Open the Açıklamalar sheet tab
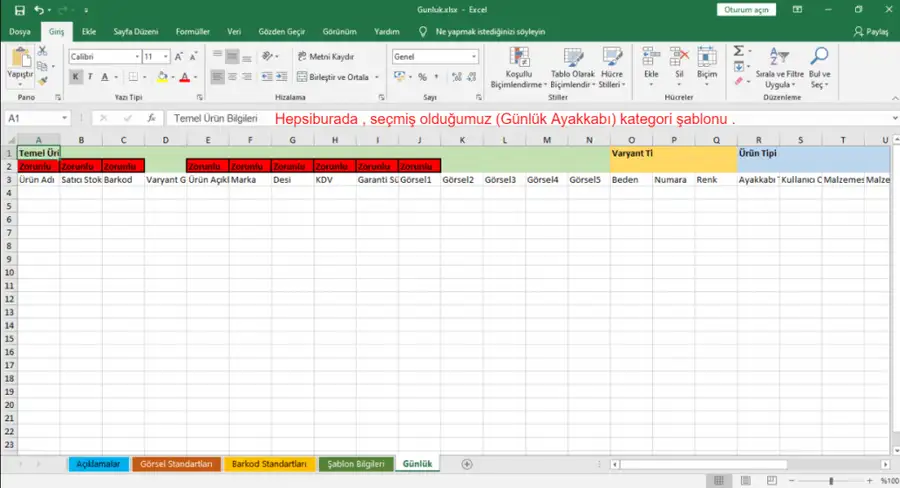Image resolution: width=900 pixels, height=488 pixels. [98, 464]
